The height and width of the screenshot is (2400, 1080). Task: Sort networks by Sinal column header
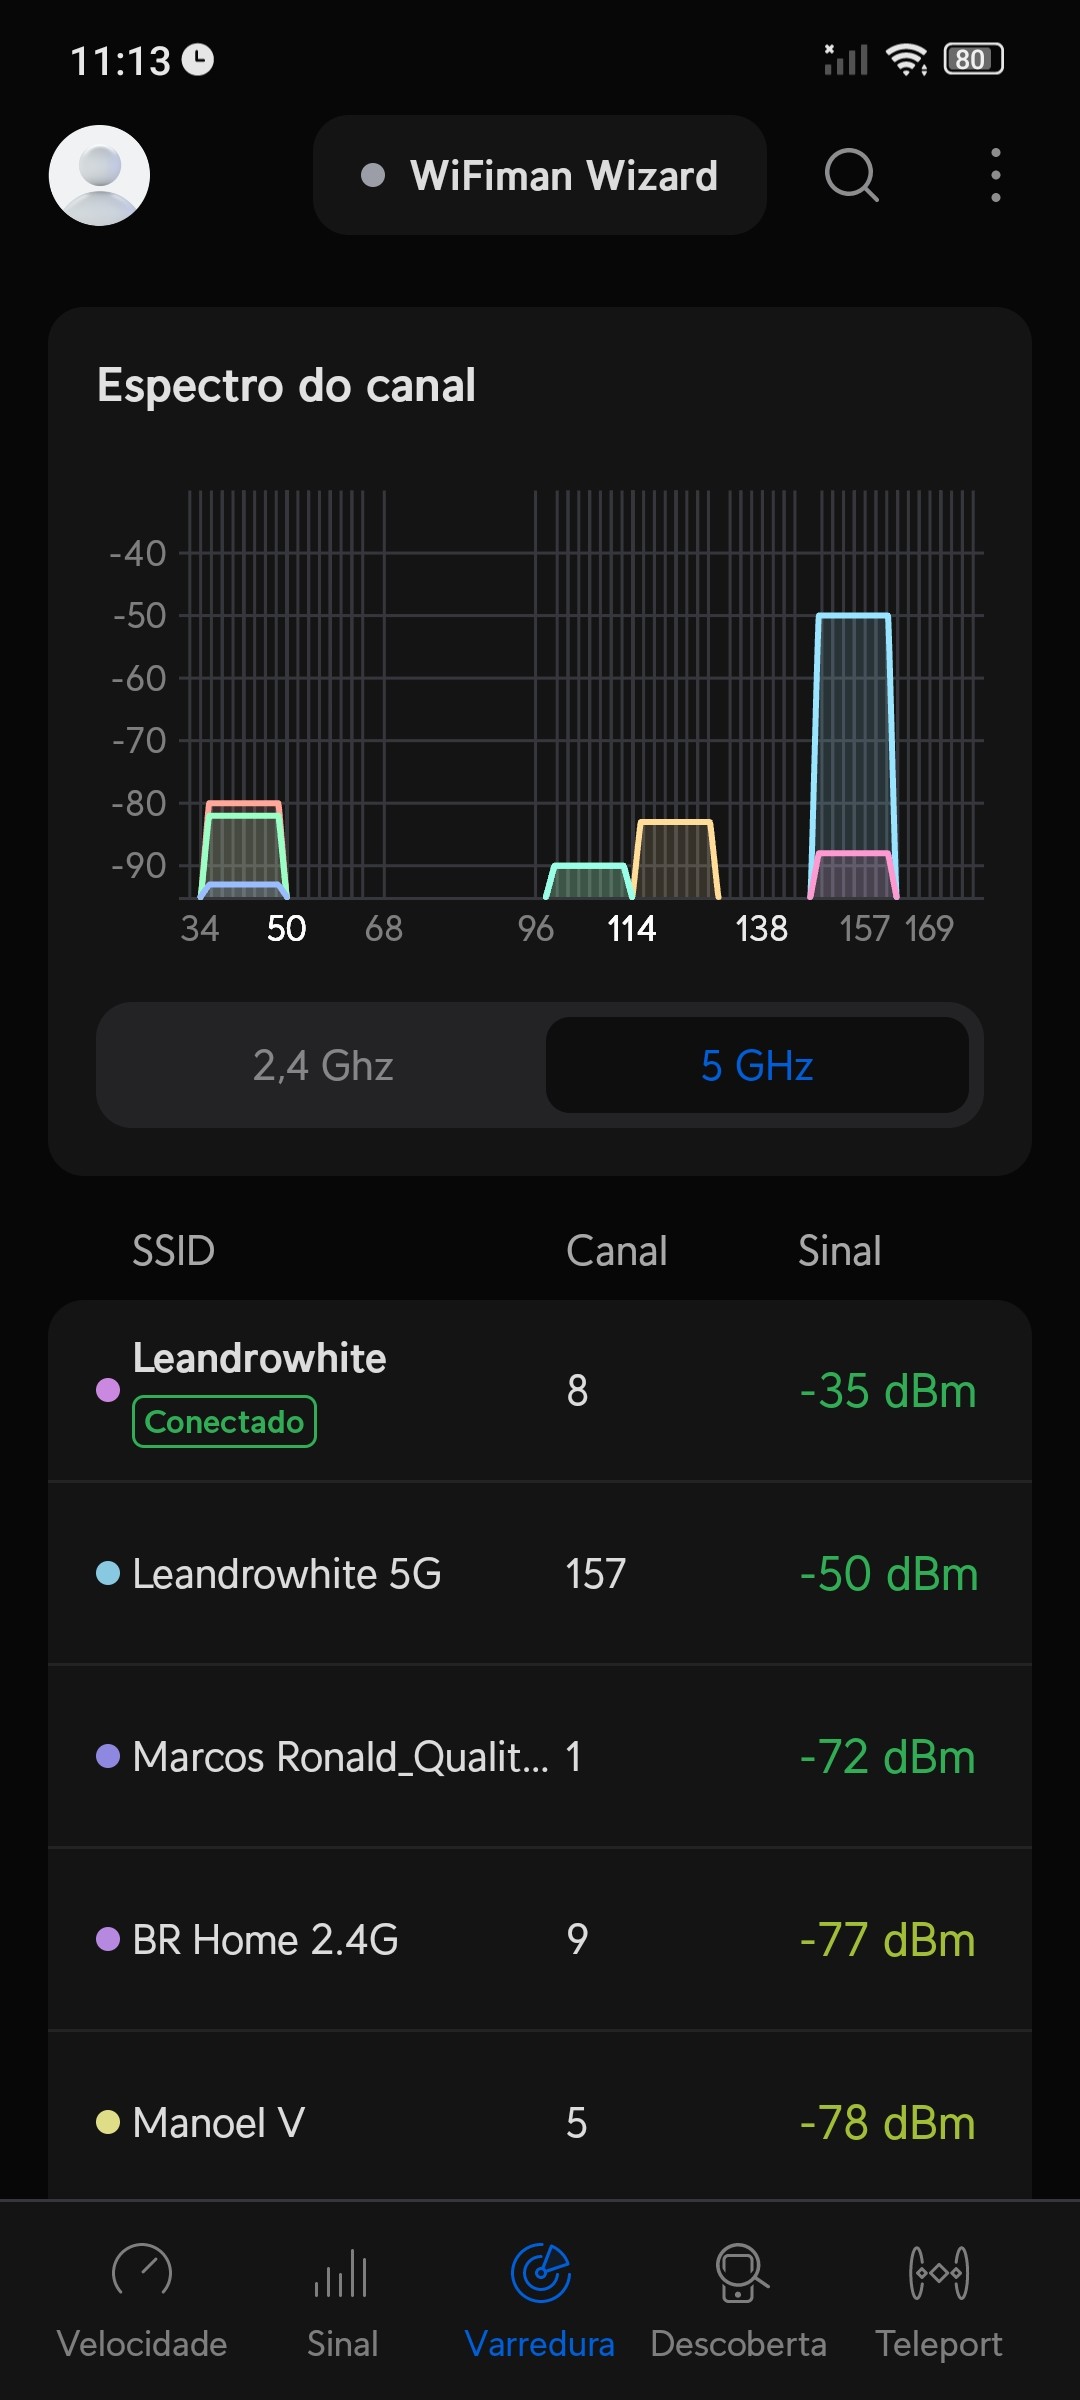point(839,1250)
